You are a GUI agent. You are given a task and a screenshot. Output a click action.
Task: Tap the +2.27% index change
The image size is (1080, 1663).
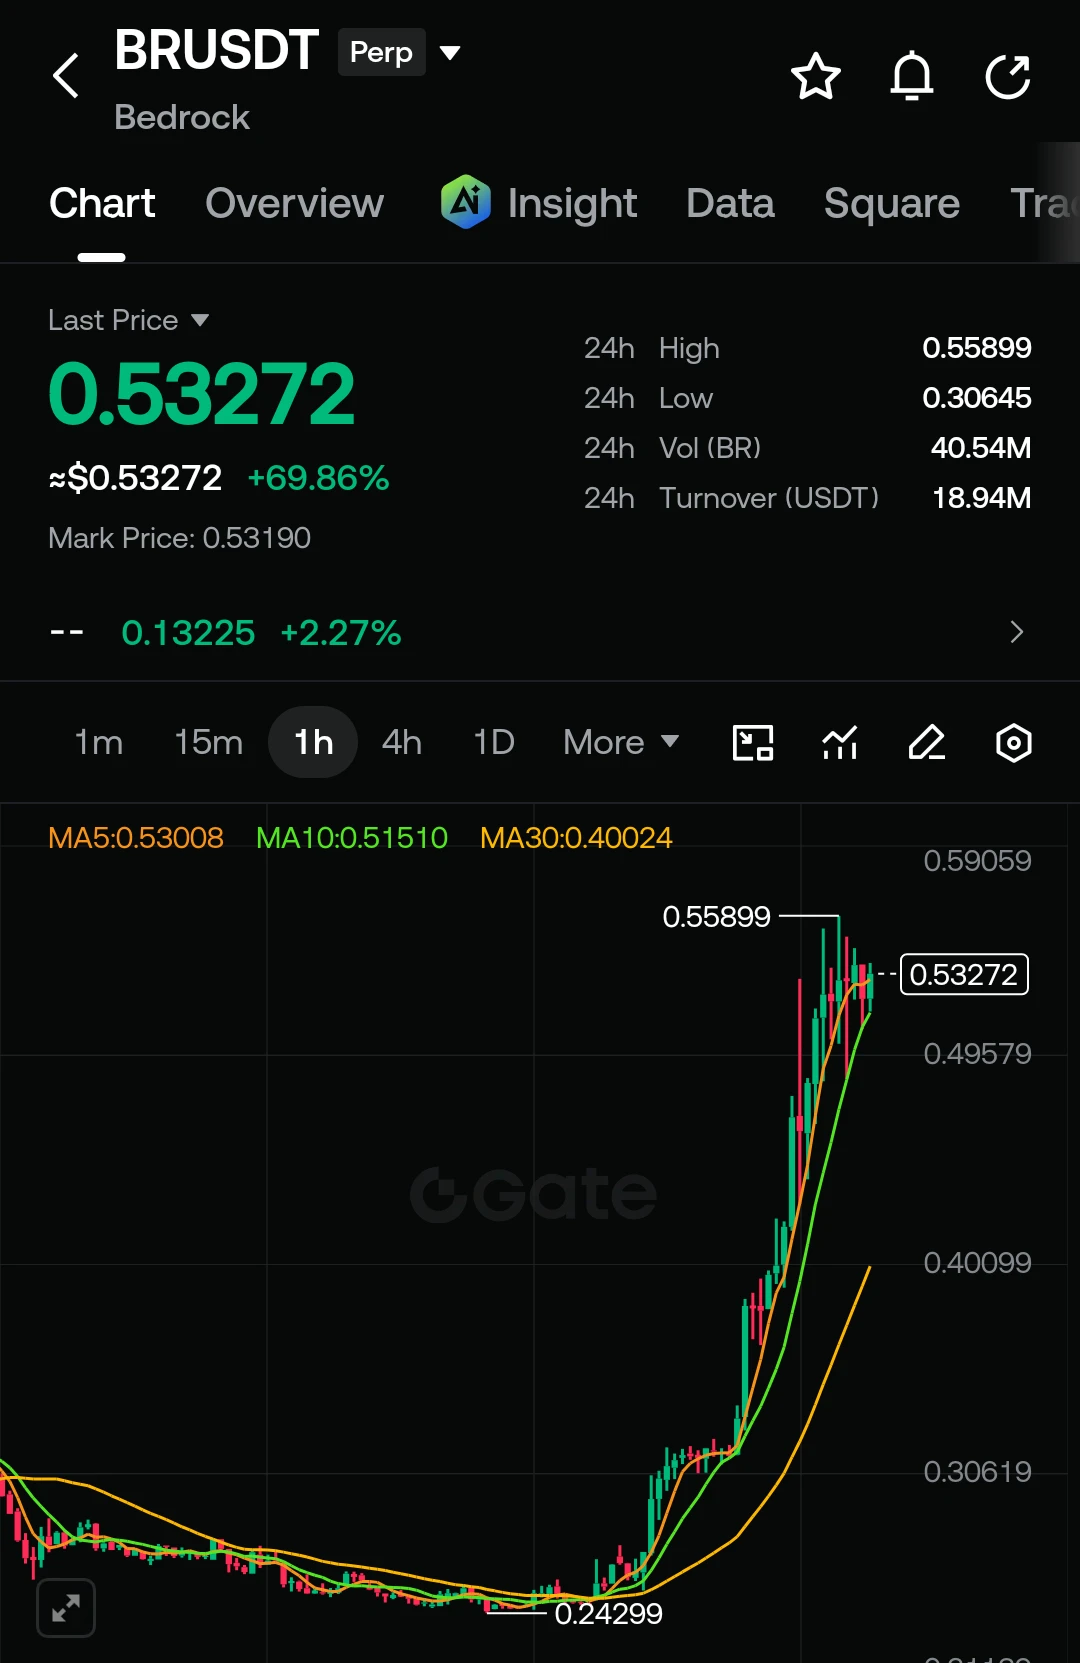click(x=341, y=633)
